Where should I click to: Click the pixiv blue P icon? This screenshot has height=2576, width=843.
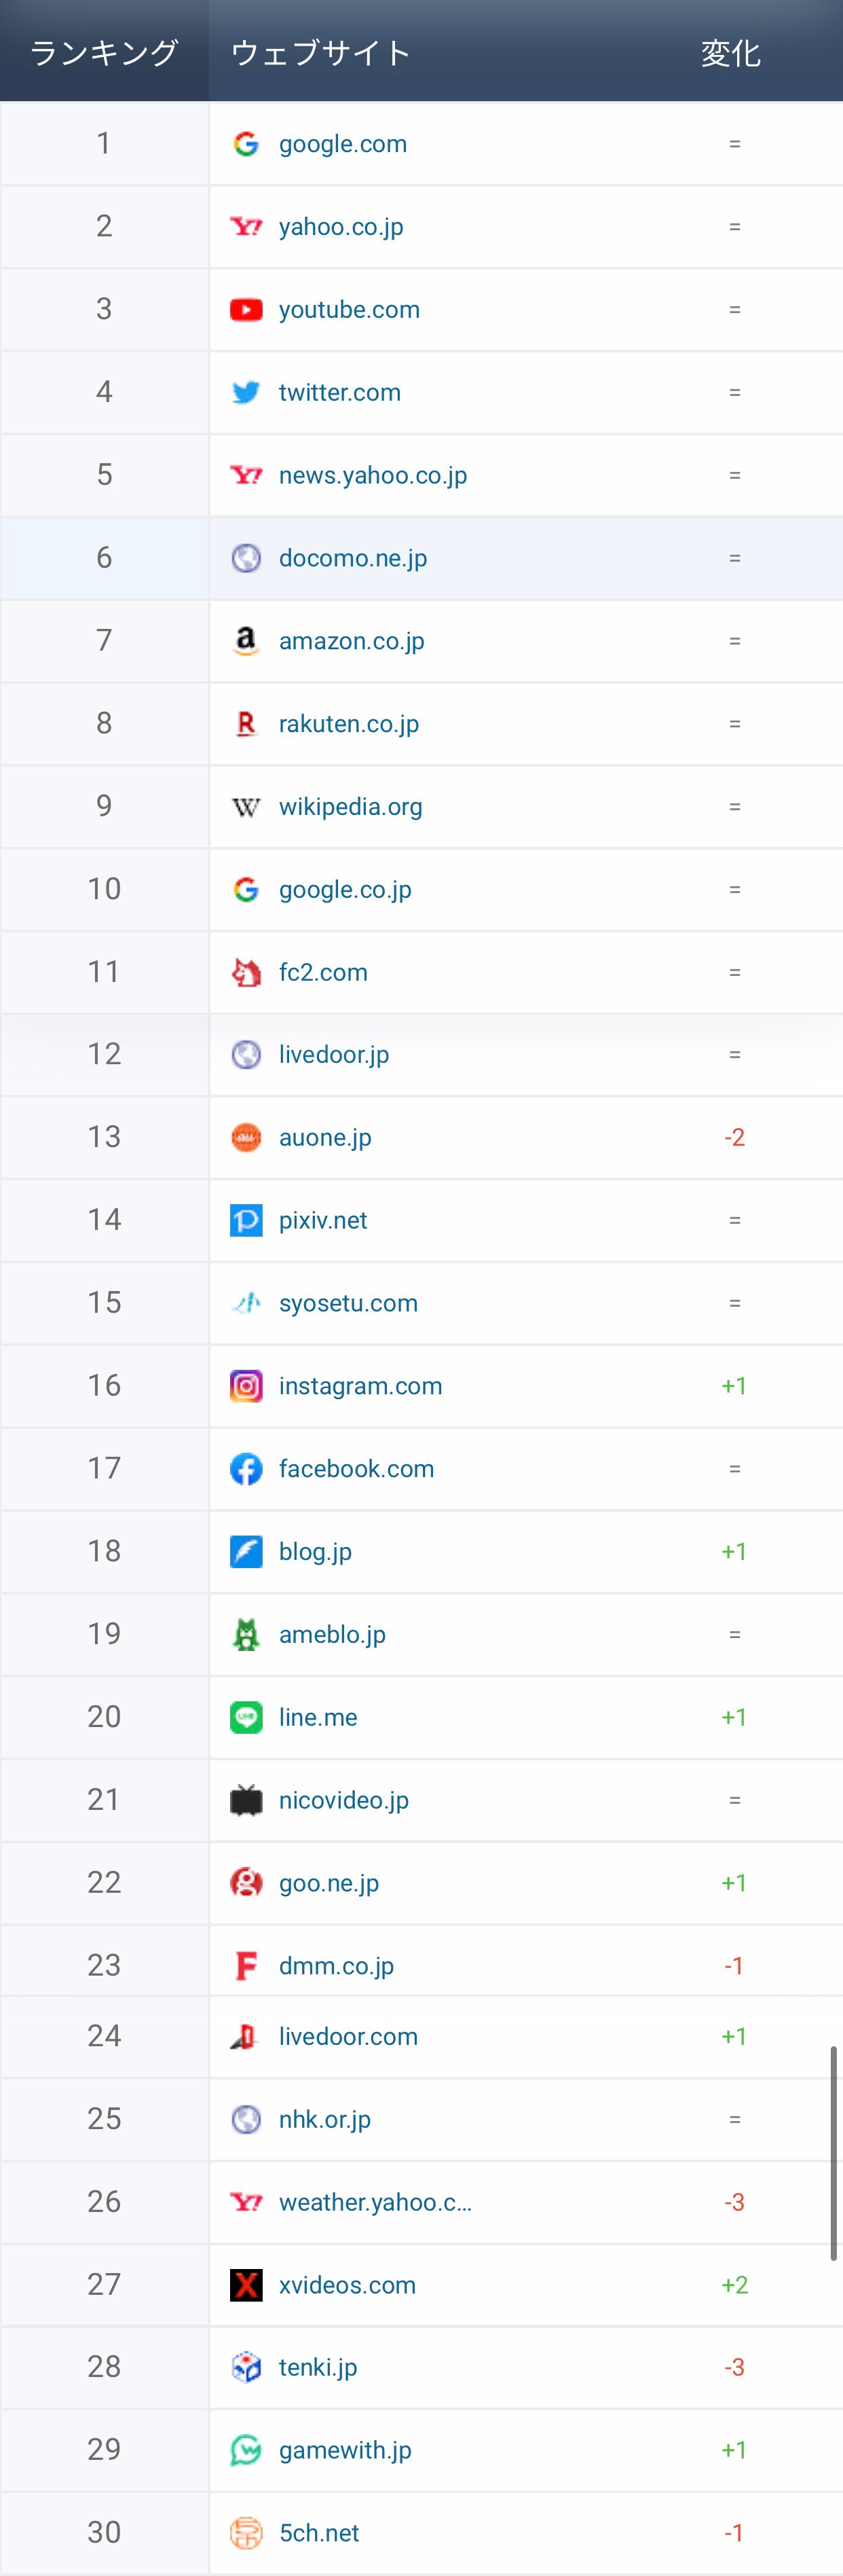246,1220
